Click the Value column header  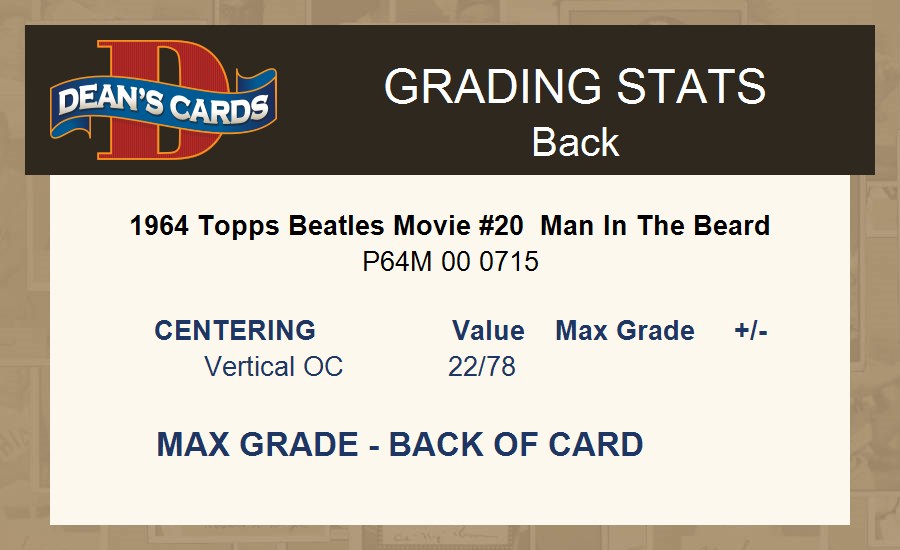tap(488, 331)
